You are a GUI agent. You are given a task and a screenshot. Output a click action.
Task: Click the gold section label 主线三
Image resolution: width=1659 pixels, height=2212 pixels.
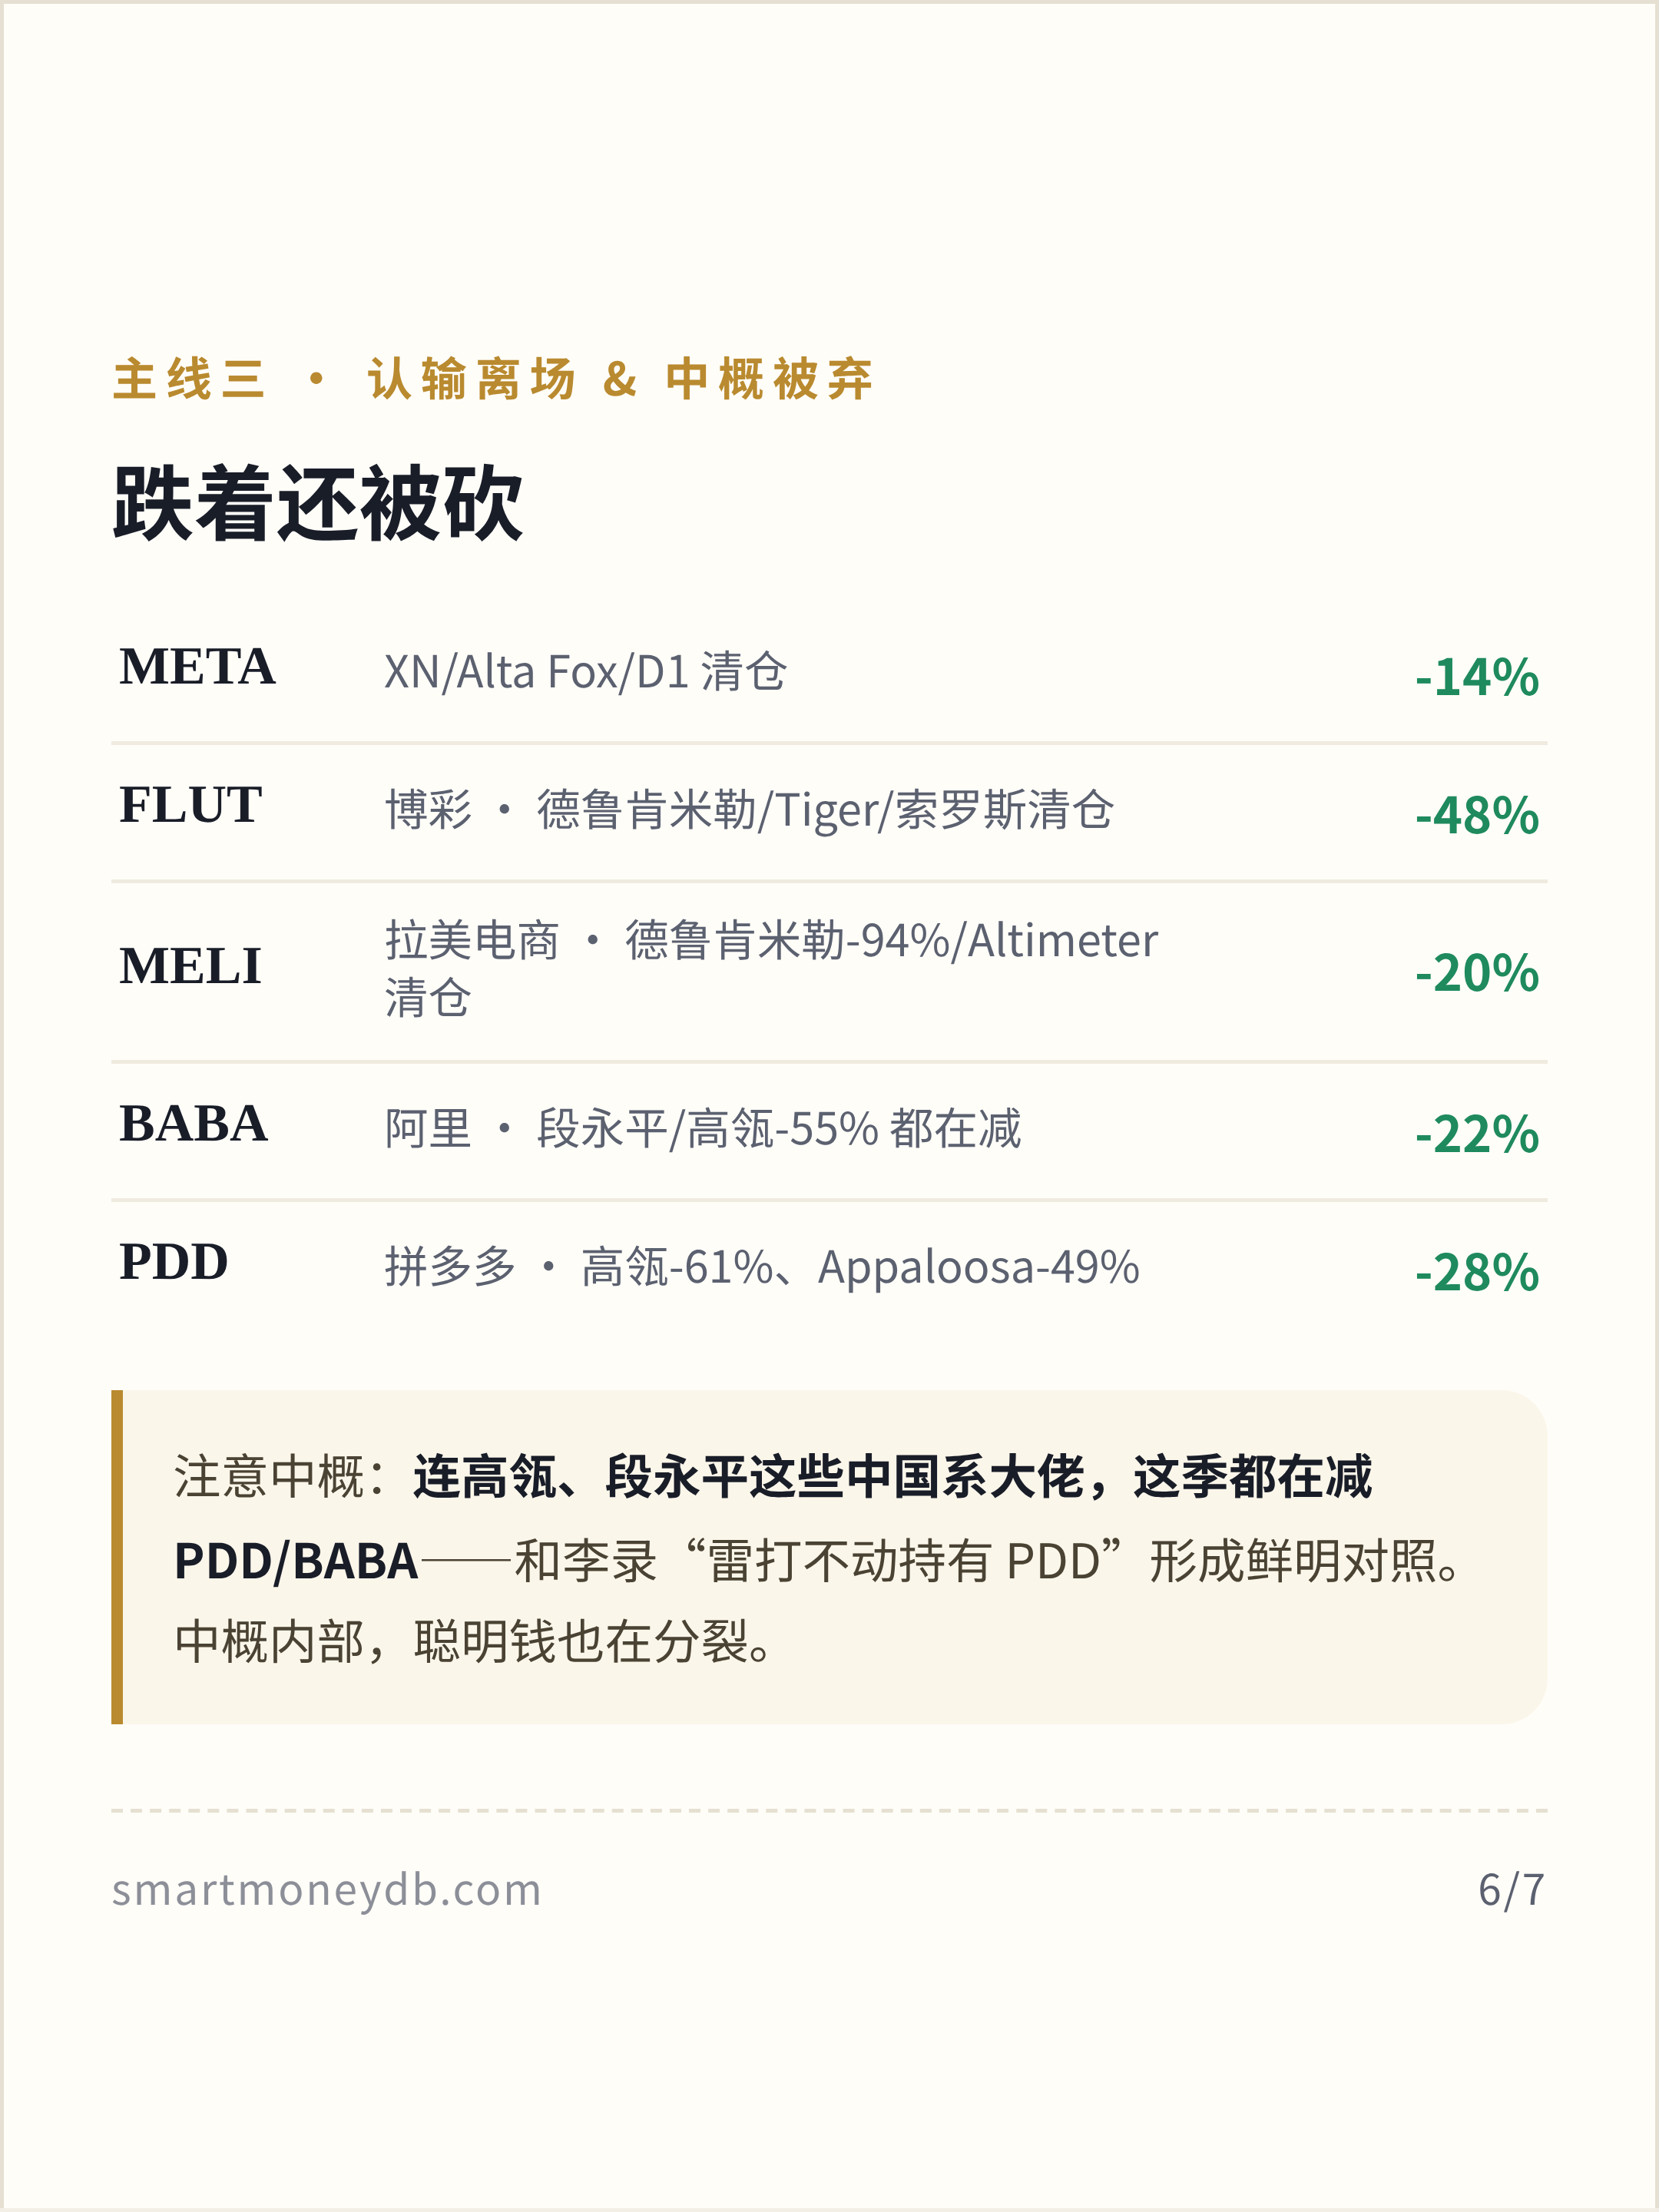[189, 379]
